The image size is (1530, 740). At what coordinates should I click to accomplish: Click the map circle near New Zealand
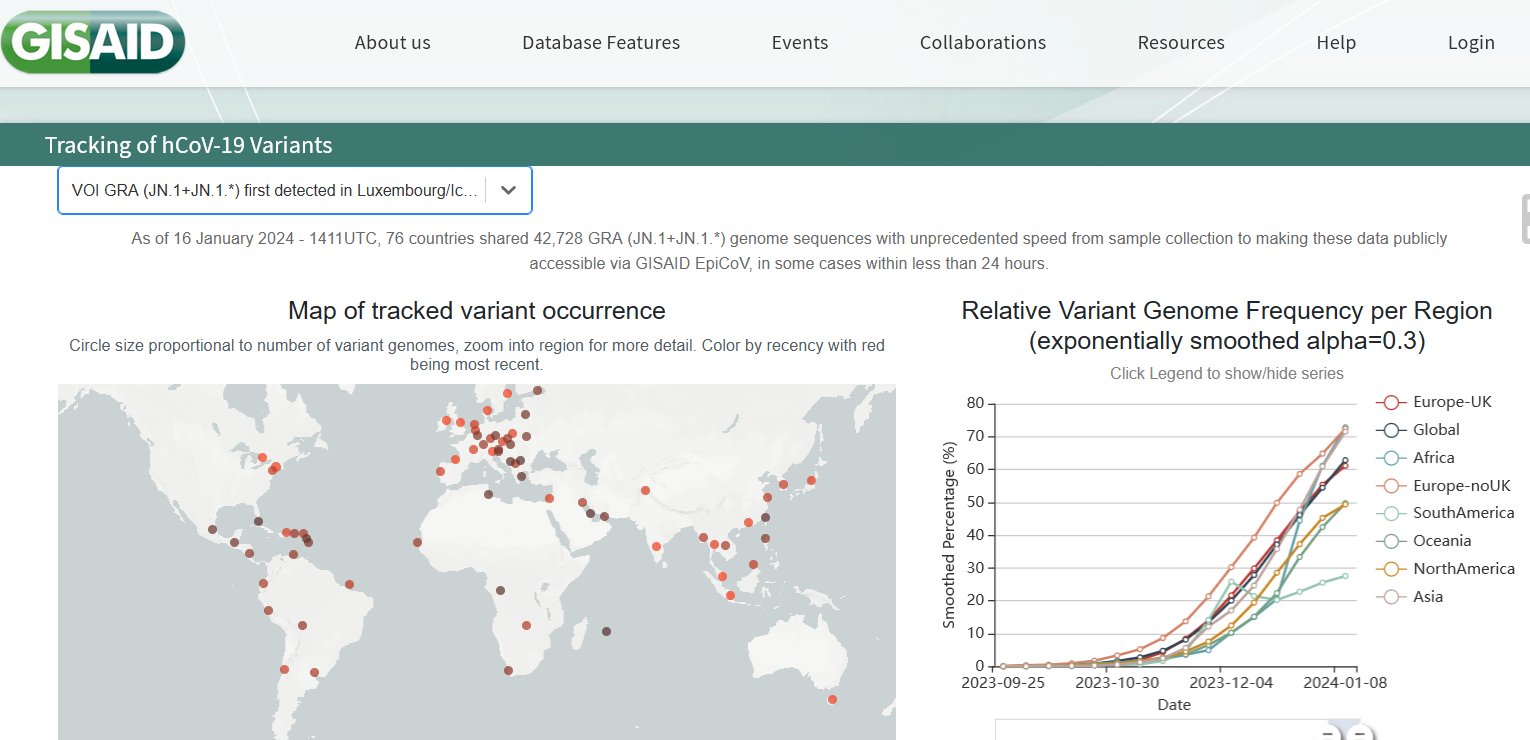[x=832, y=699]
